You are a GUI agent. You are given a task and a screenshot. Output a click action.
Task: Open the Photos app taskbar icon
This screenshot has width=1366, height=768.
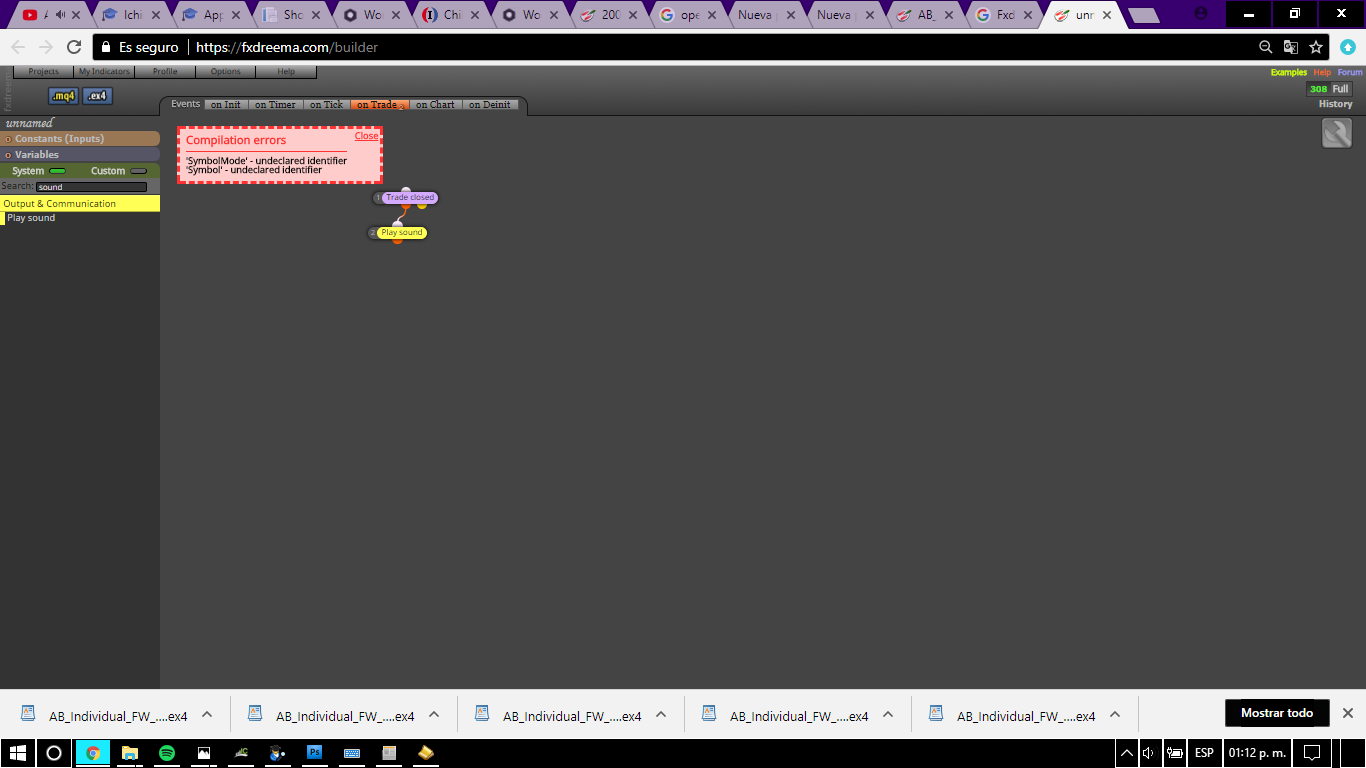coord(204,753)
